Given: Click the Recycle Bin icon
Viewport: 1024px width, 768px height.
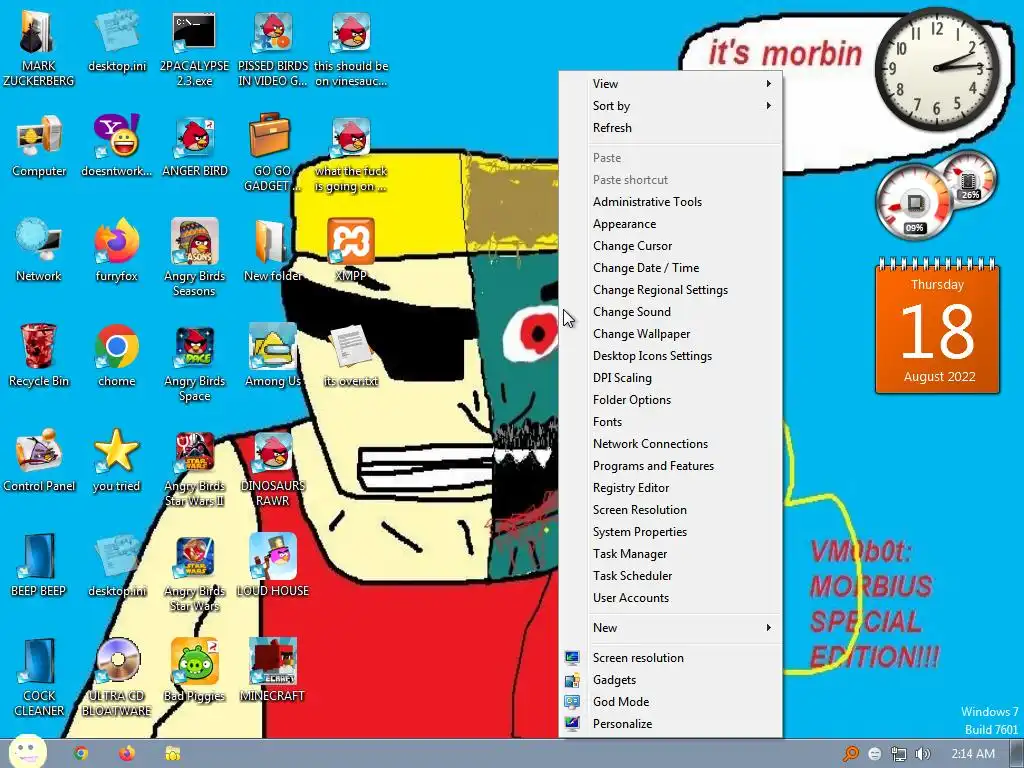Looking at the screenshot, I should [39, 356].
